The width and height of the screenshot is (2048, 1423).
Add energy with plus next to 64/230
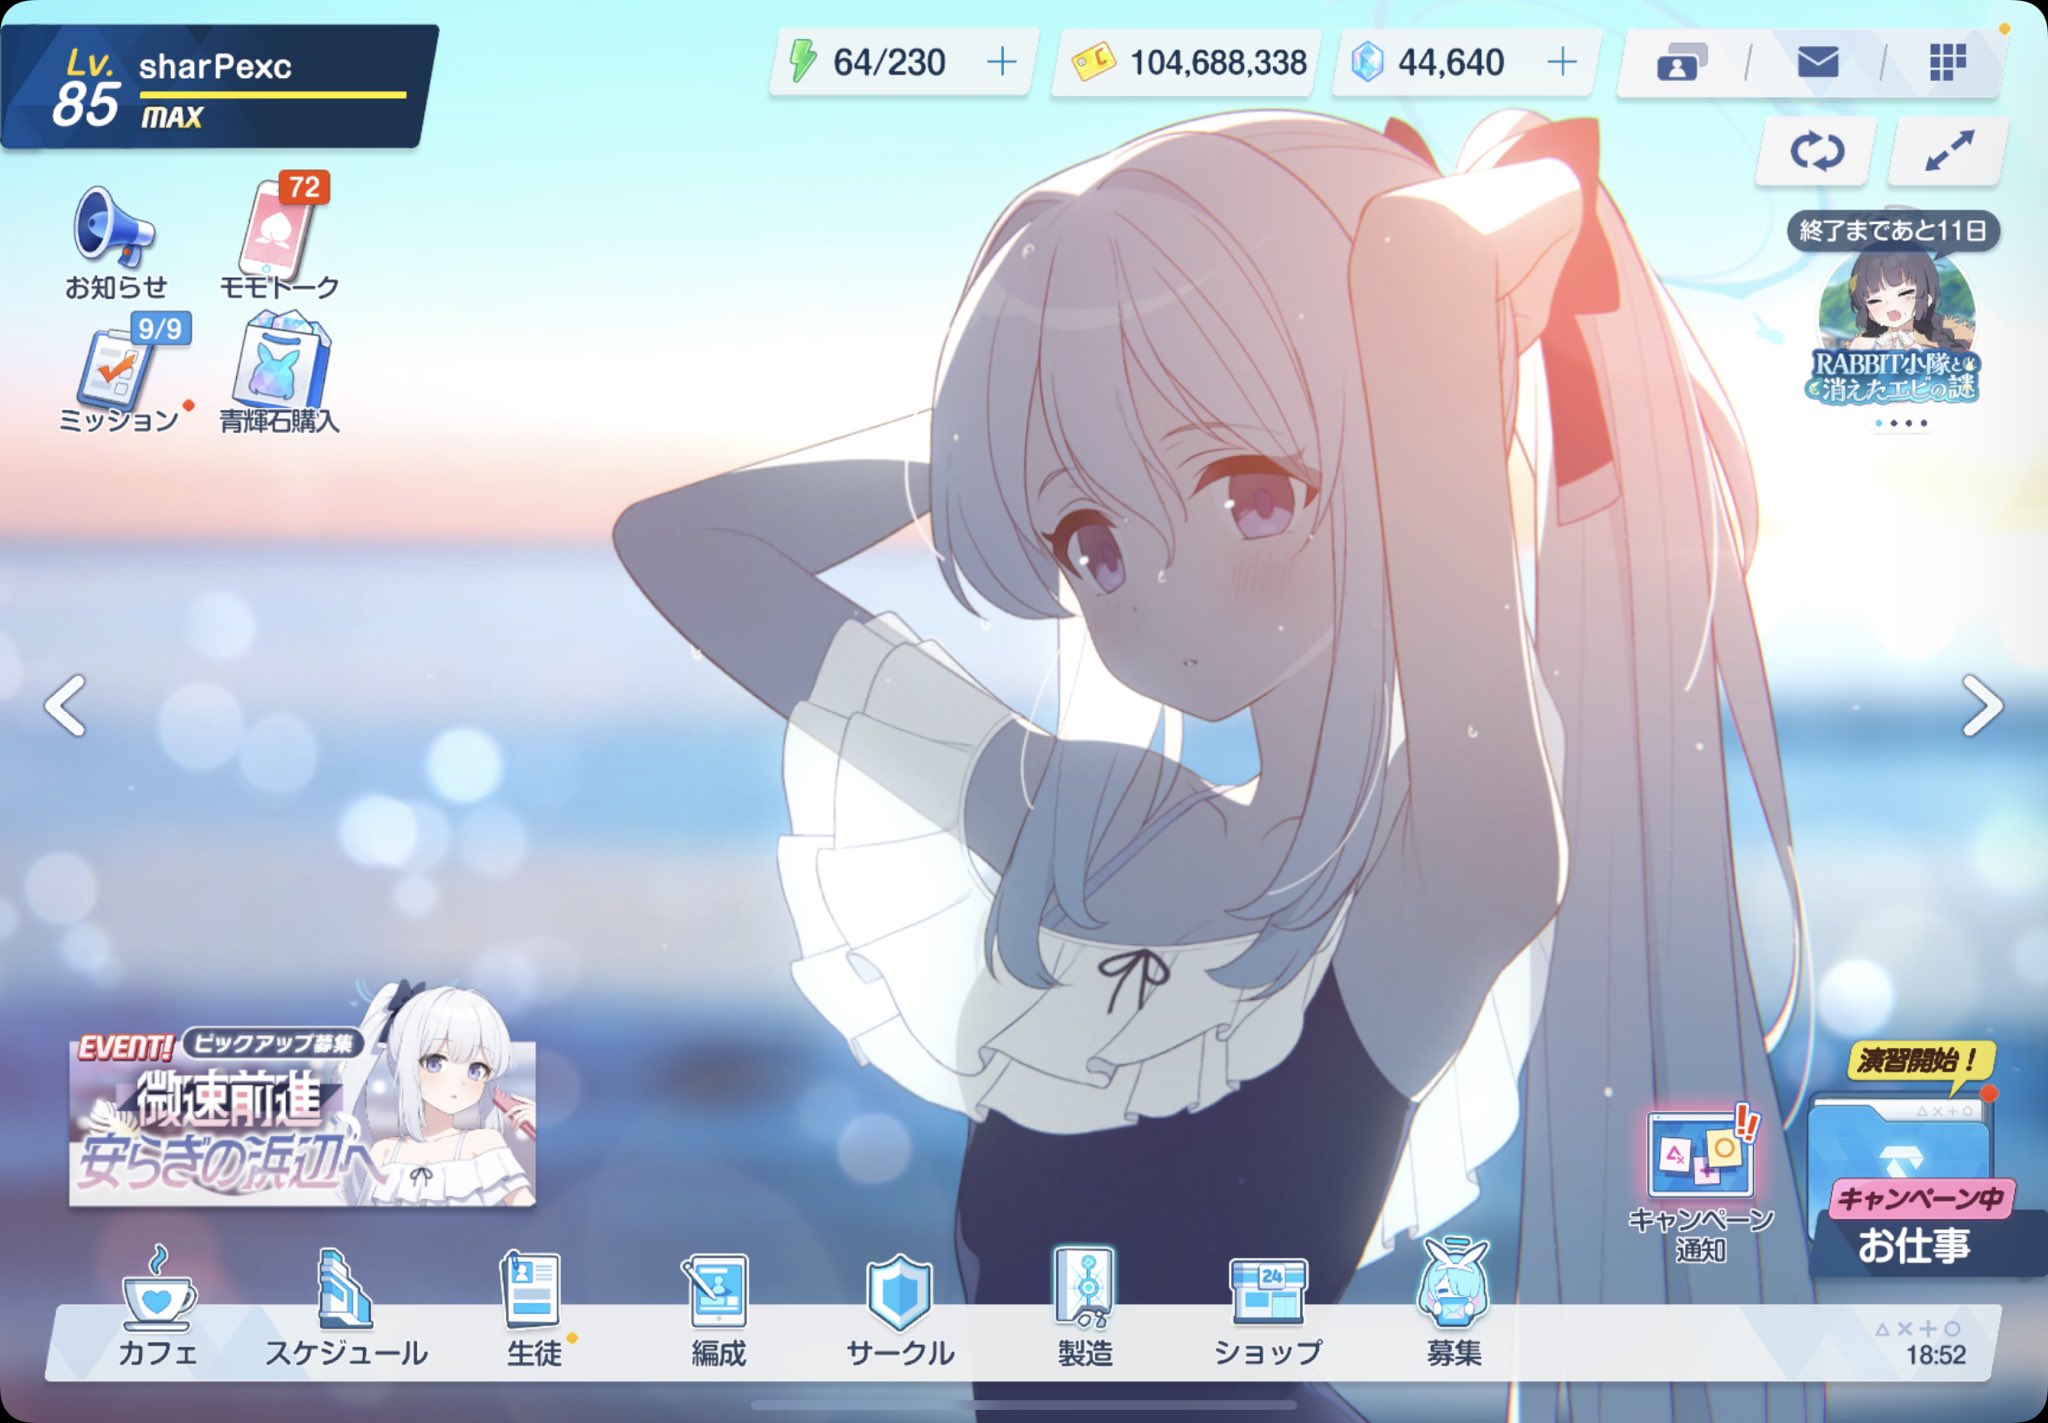pos(1001,63)
